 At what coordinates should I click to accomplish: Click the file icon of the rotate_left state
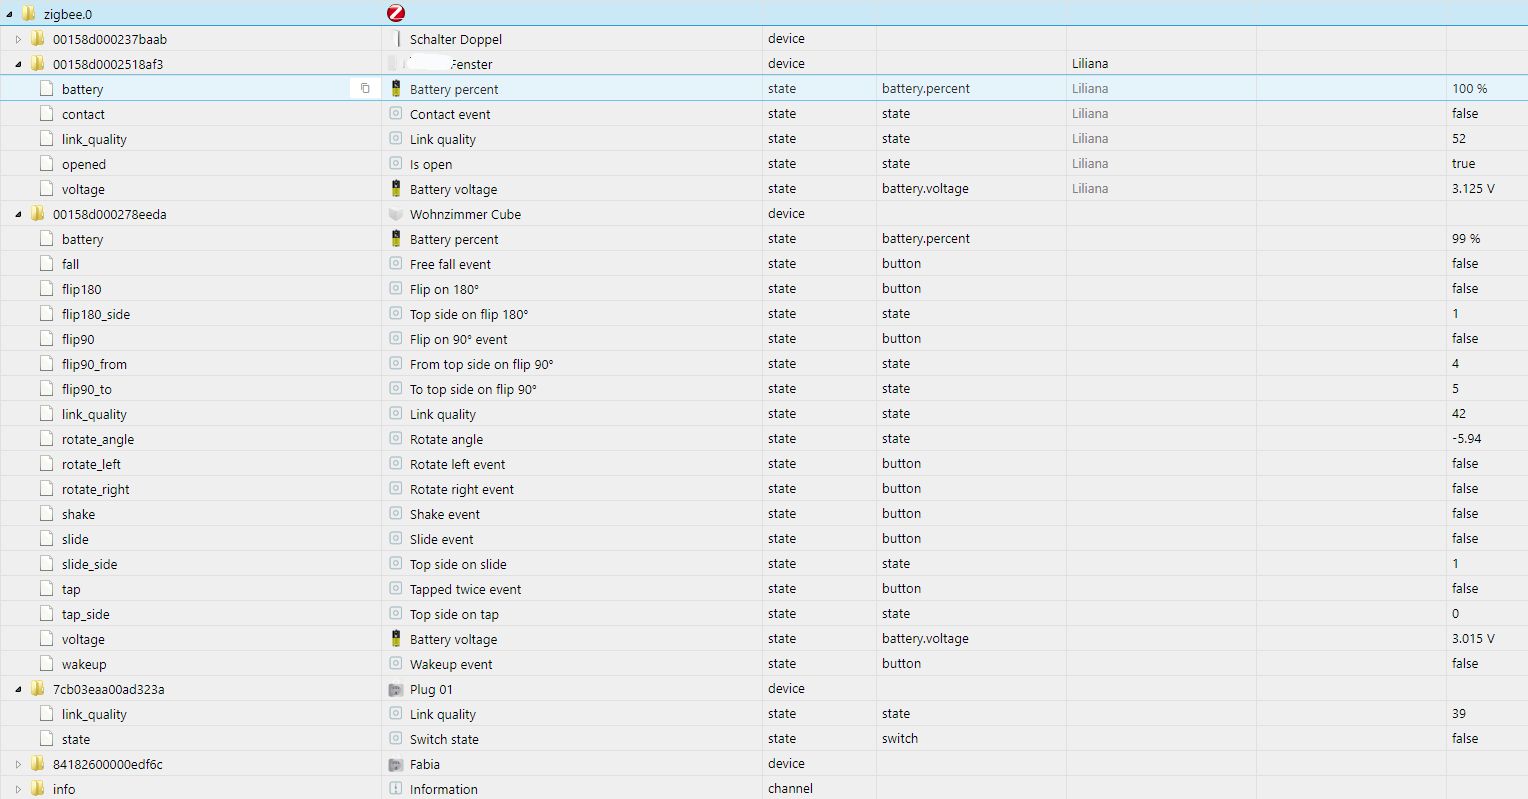point(46,463)
